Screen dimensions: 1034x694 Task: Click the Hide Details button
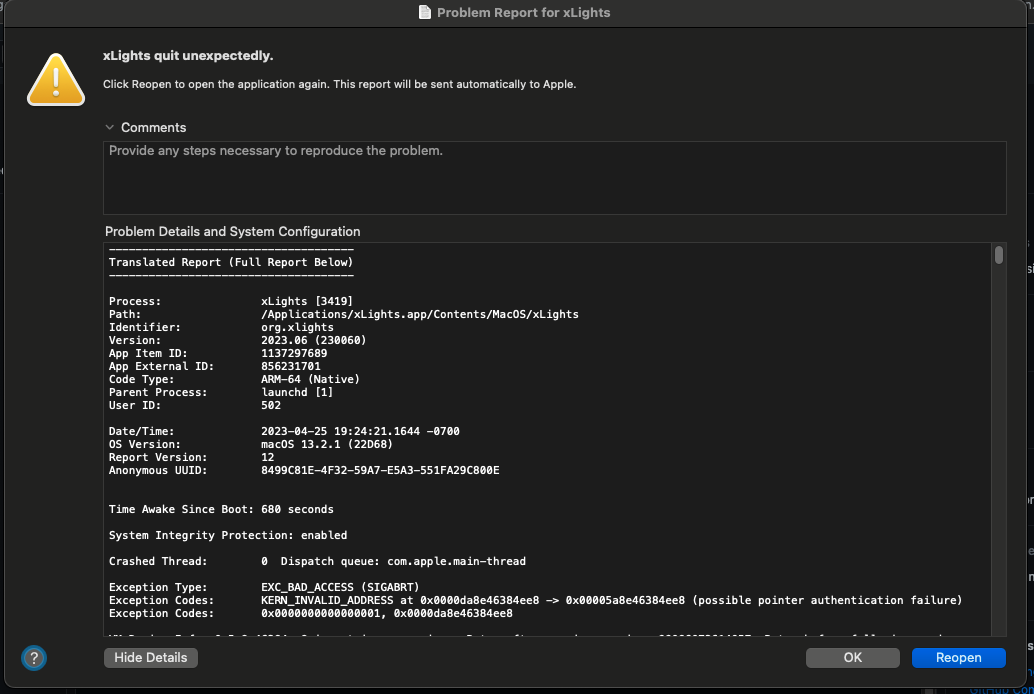pos(150,657)
